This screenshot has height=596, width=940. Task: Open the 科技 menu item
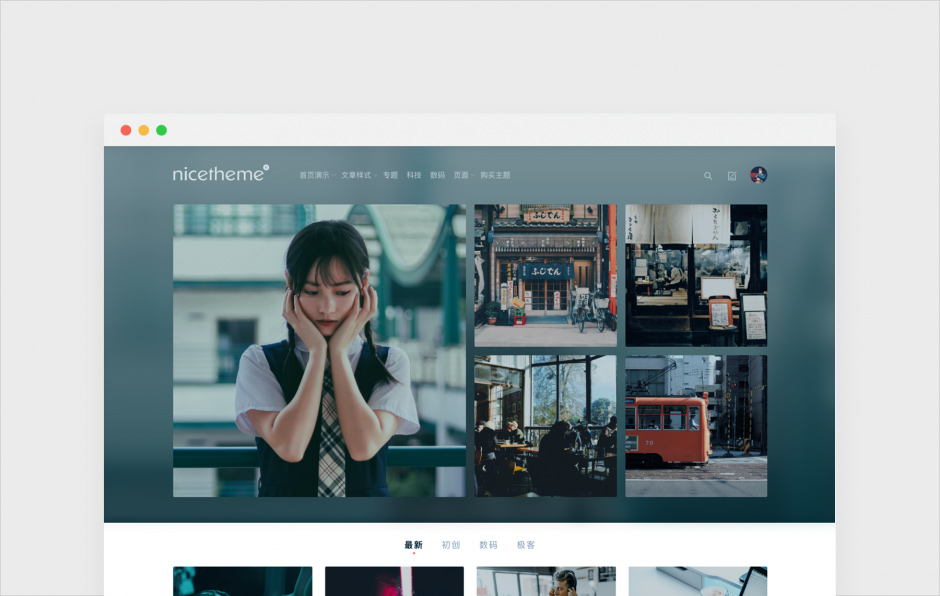point(414,175)
